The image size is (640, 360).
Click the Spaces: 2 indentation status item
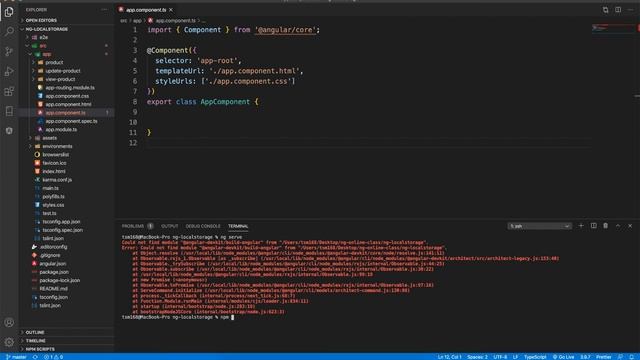click(477, 357)
